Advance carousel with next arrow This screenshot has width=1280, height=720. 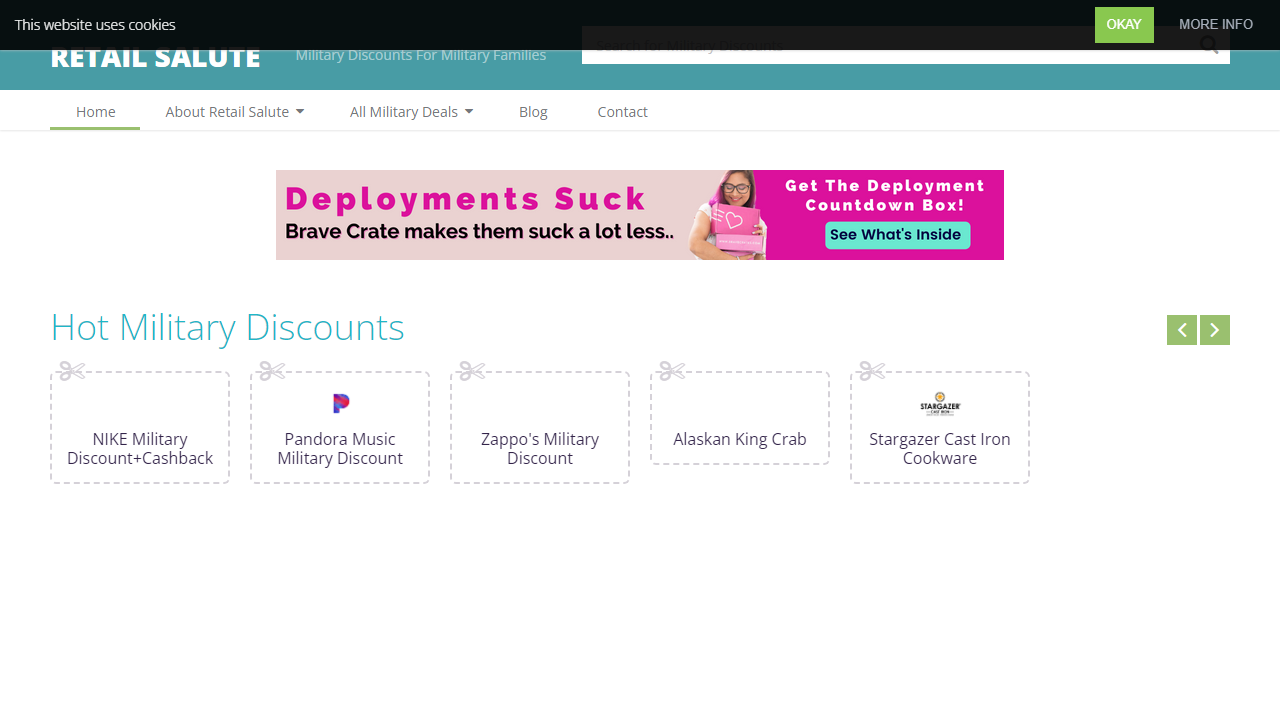[1215, 330]
